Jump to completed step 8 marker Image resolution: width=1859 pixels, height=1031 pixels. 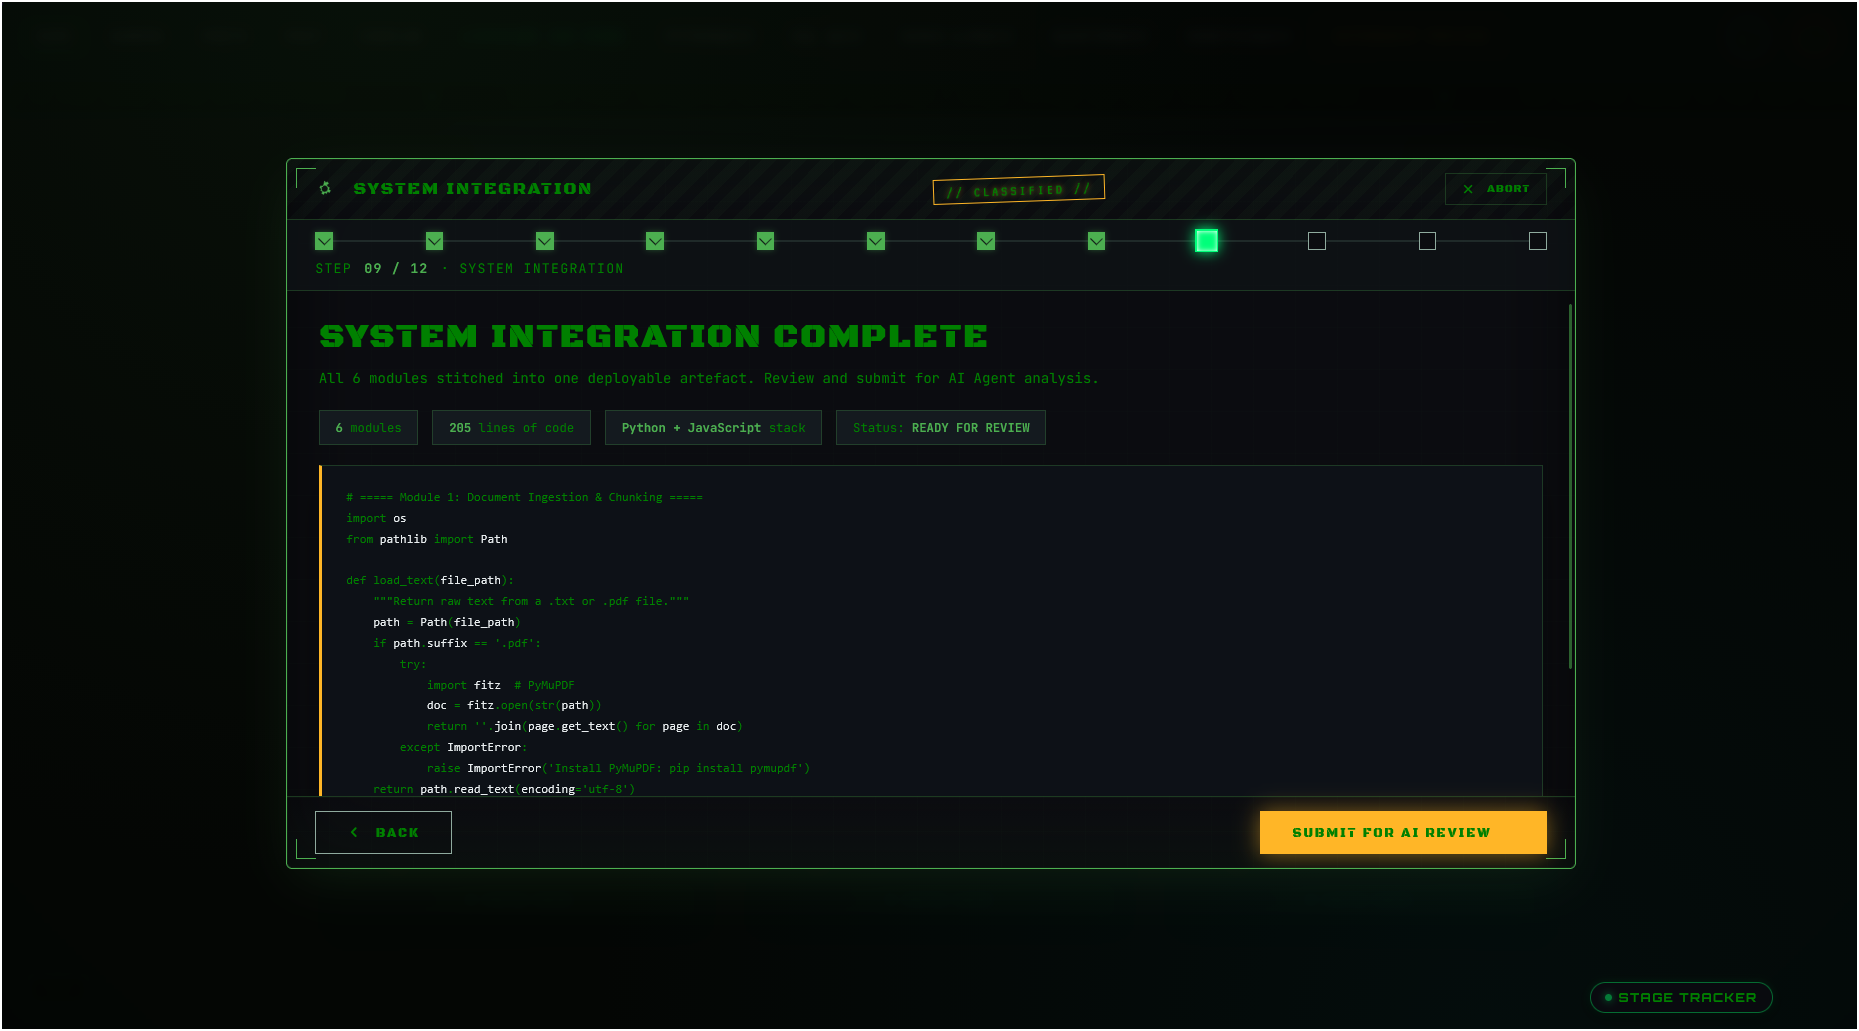pos(1097,241)
